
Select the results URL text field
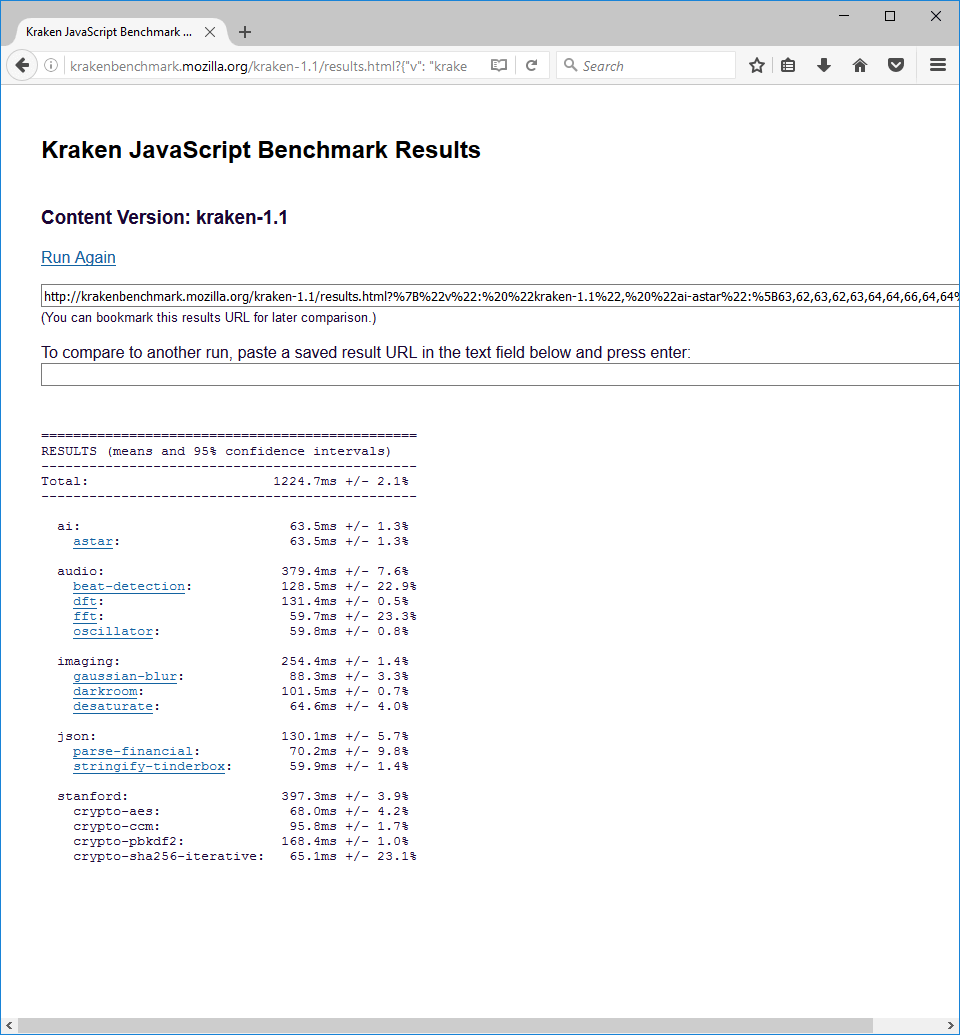pos(500,296)
